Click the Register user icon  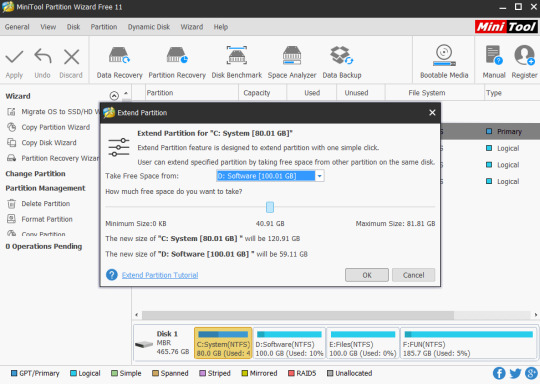coord(524,55)
